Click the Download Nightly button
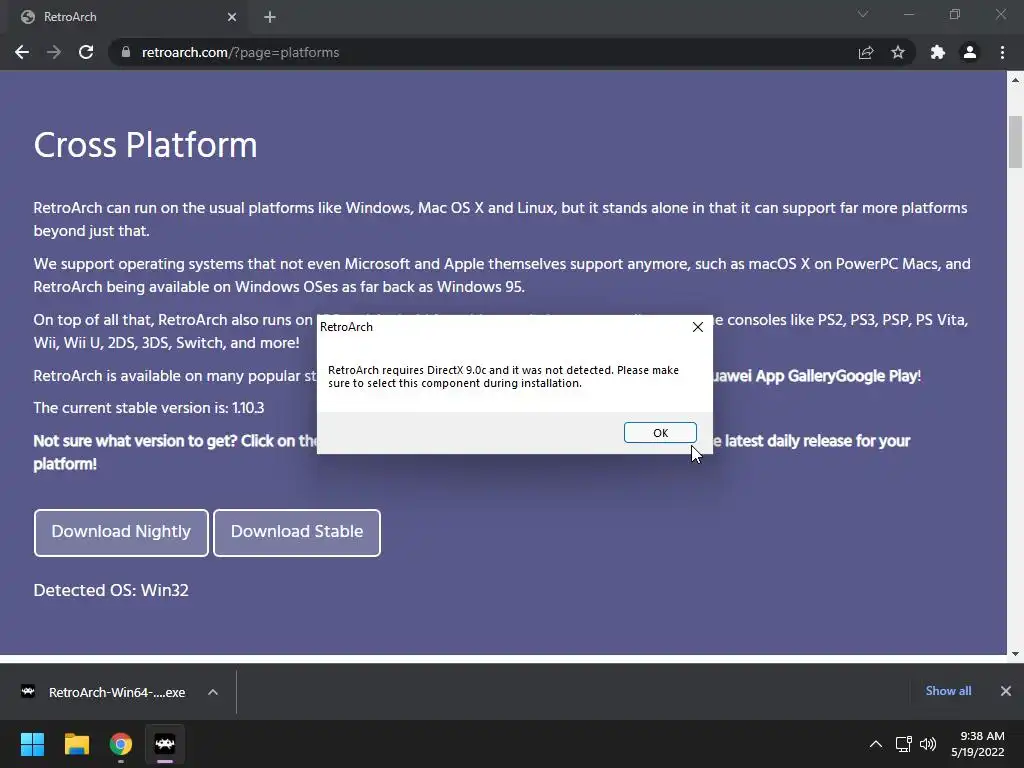This screenshot has height=768, width=1024. tap(121, 532)
